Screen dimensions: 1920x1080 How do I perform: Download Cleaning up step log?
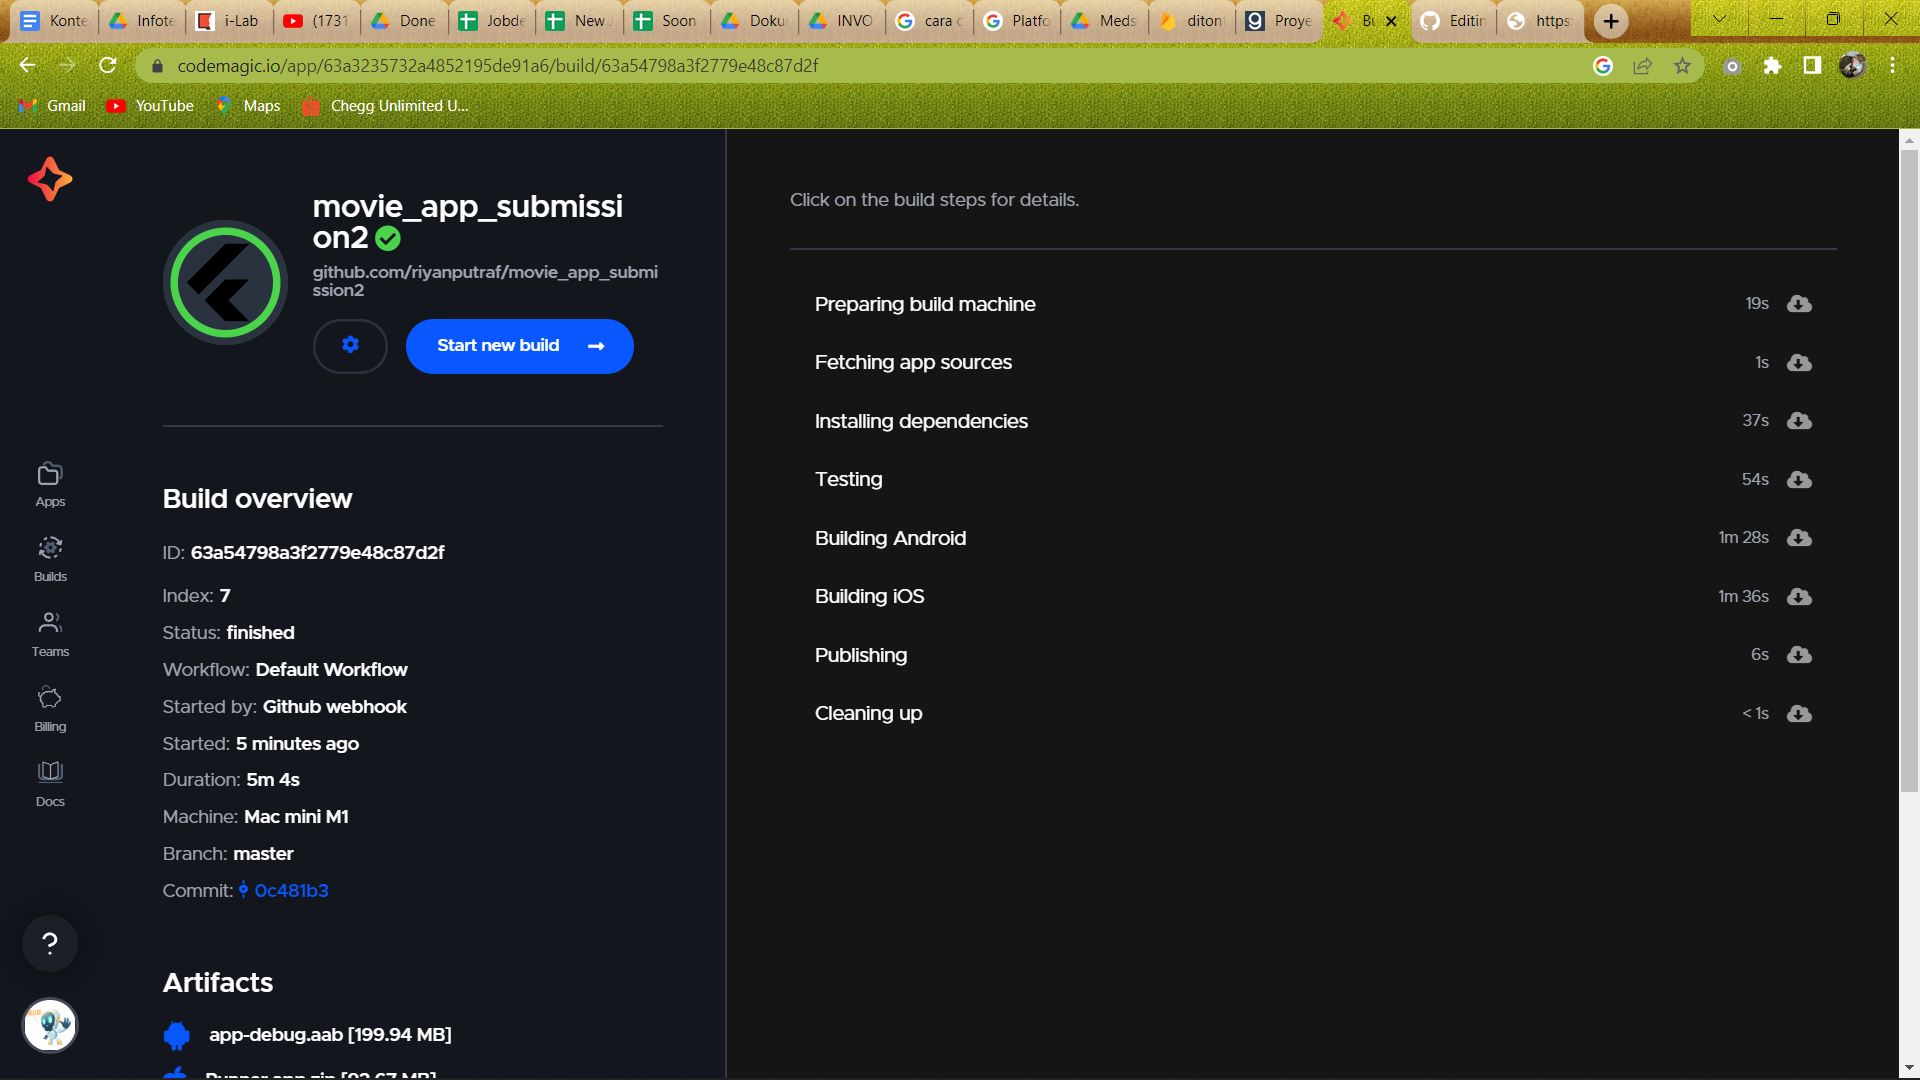coord(1799,713)
